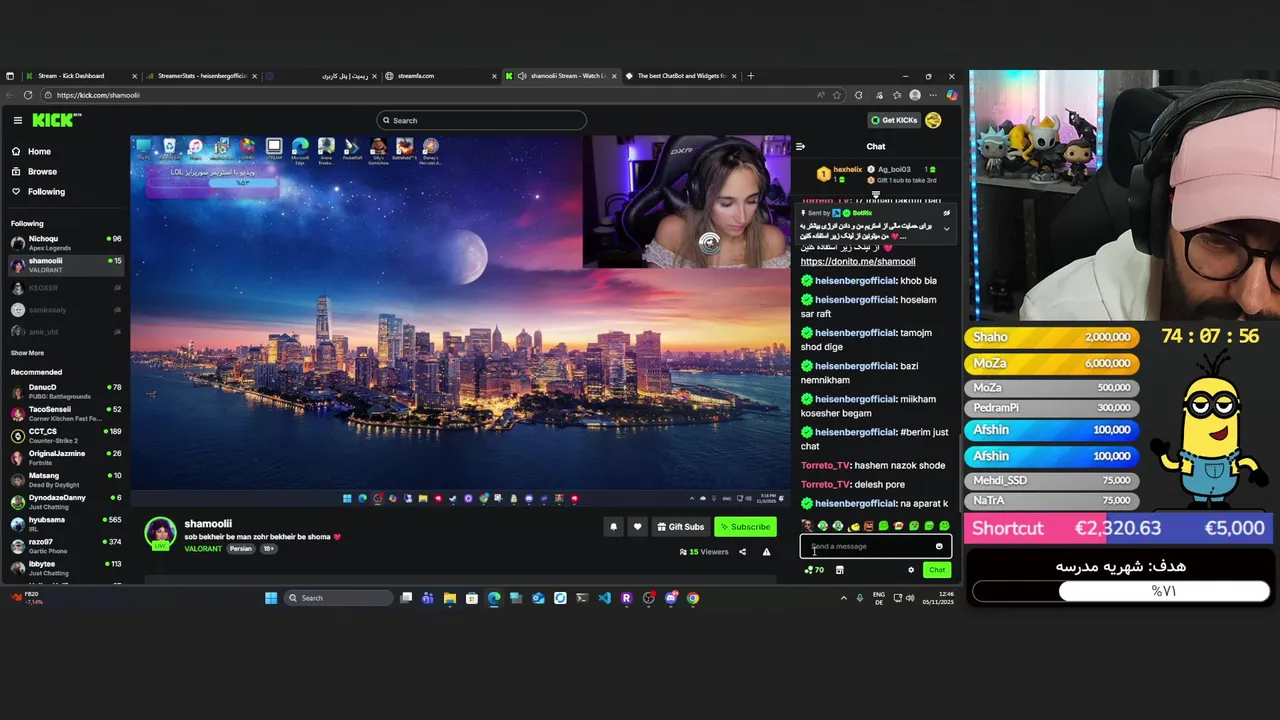This screenshot has width=1280, height=720.
Task: Click the share stream icon
Action: click(742, 552)
